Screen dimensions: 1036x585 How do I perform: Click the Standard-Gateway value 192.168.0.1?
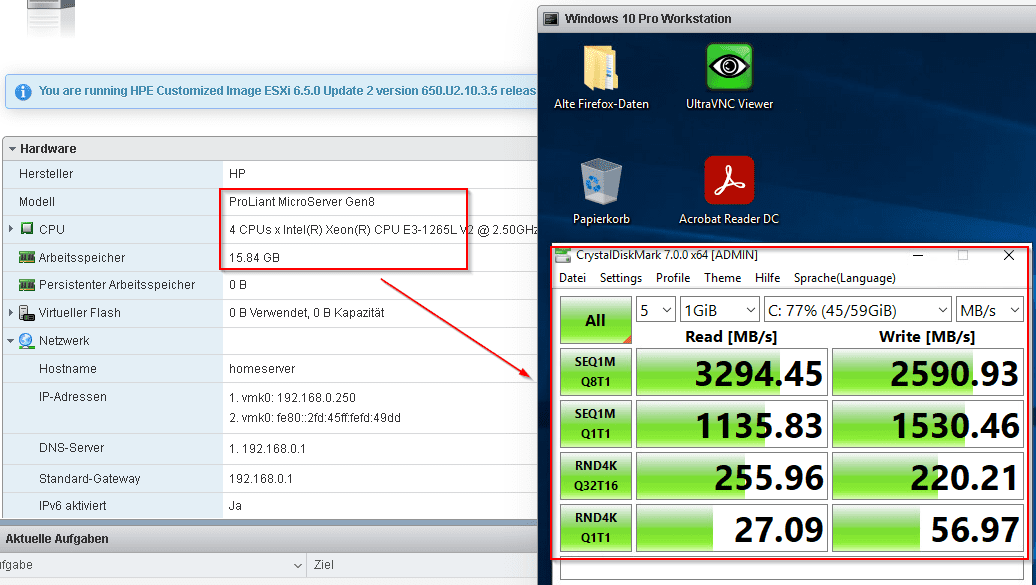260,479
